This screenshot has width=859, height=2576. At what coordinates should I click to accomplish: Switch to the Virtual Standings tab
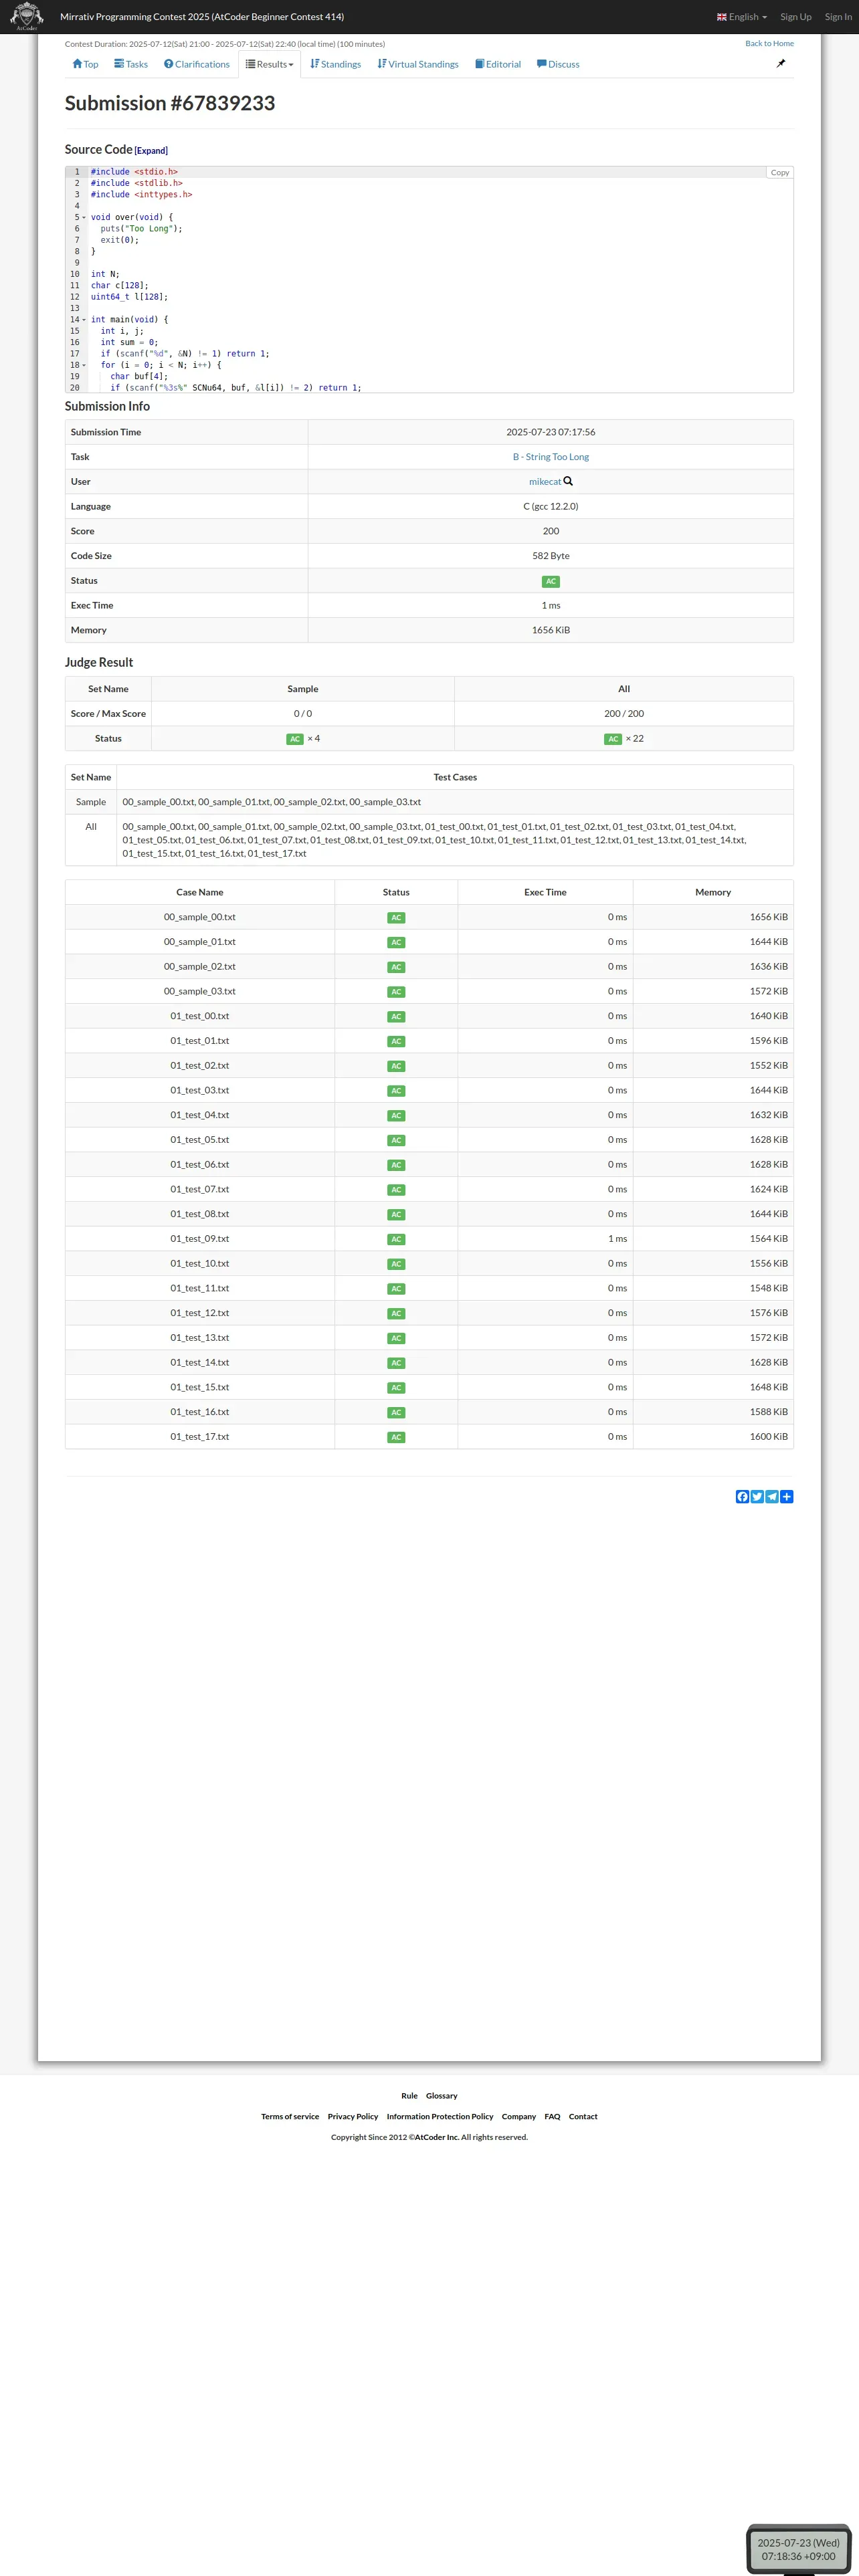click(x=418, y=64)
